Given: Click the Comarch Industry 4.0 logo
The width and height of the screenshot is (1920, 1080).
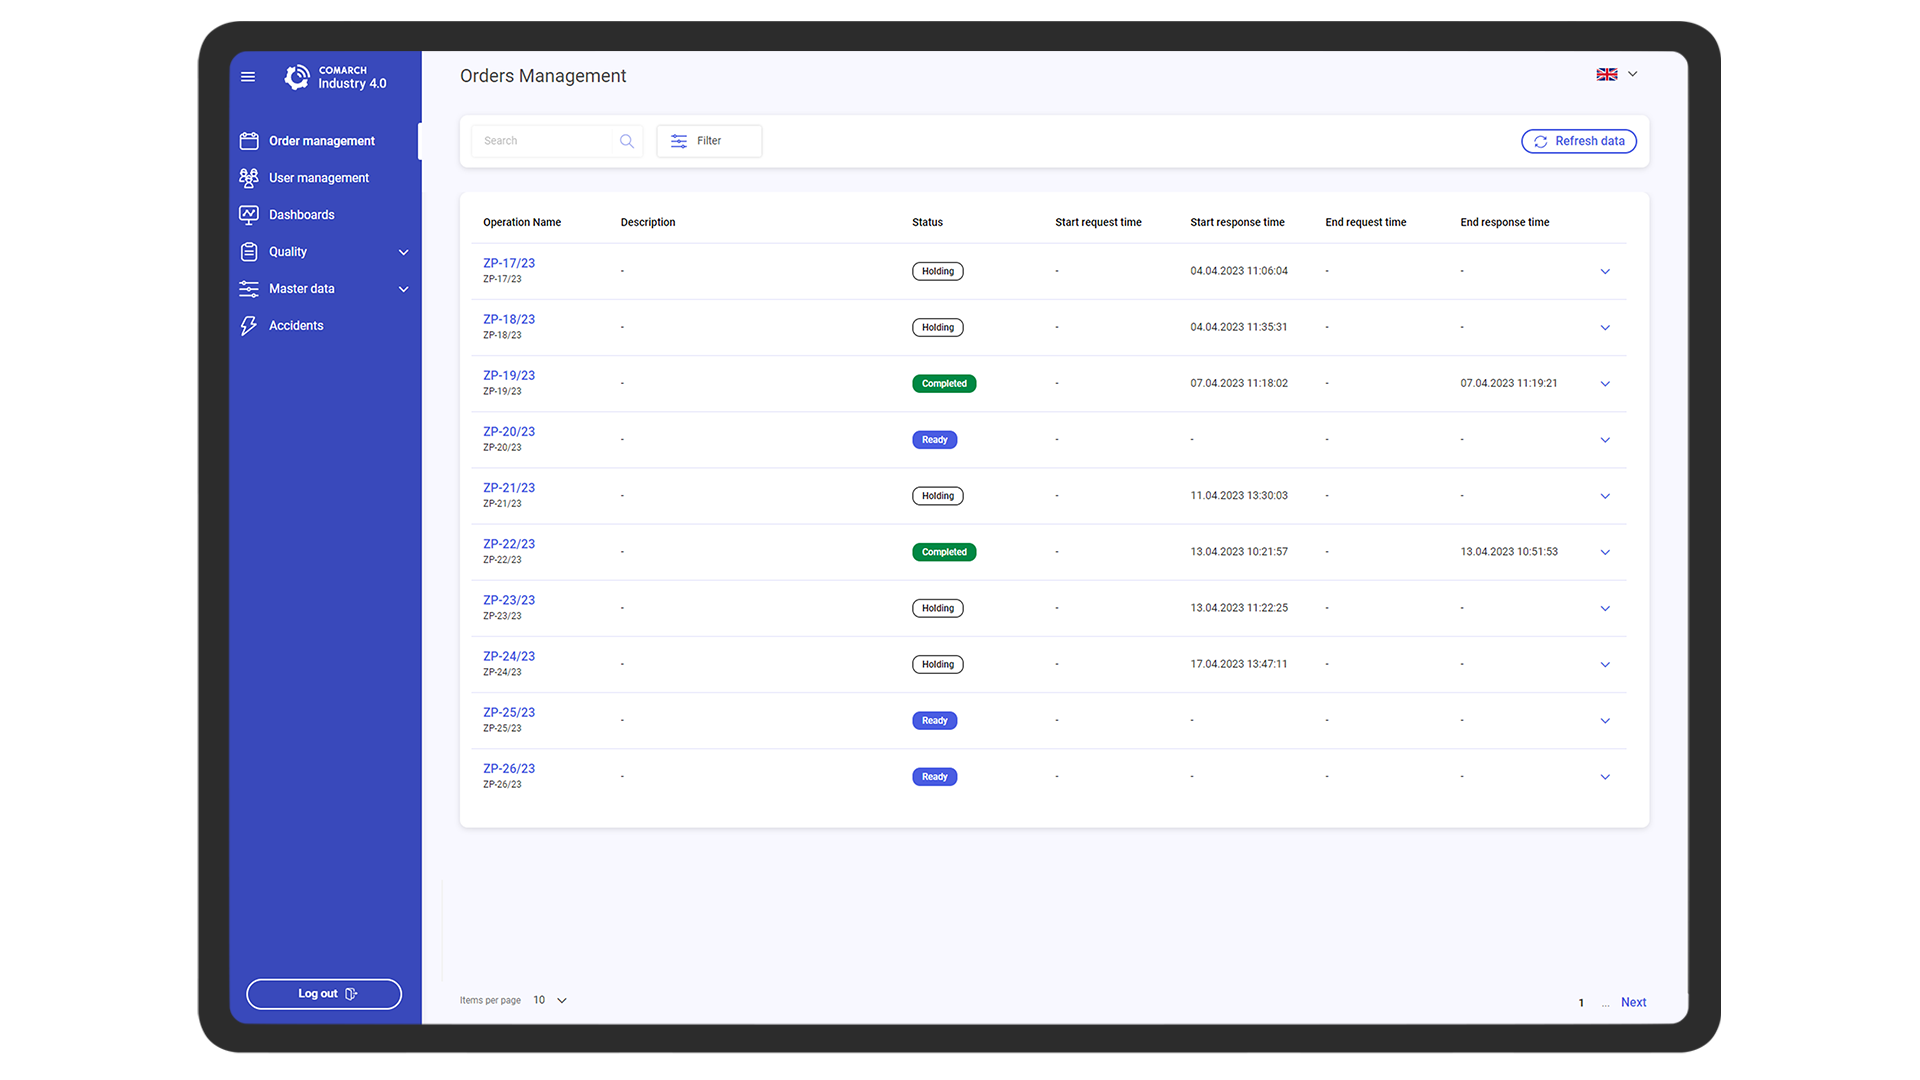Looking at the screenshot, I should (x=335, y=77).
